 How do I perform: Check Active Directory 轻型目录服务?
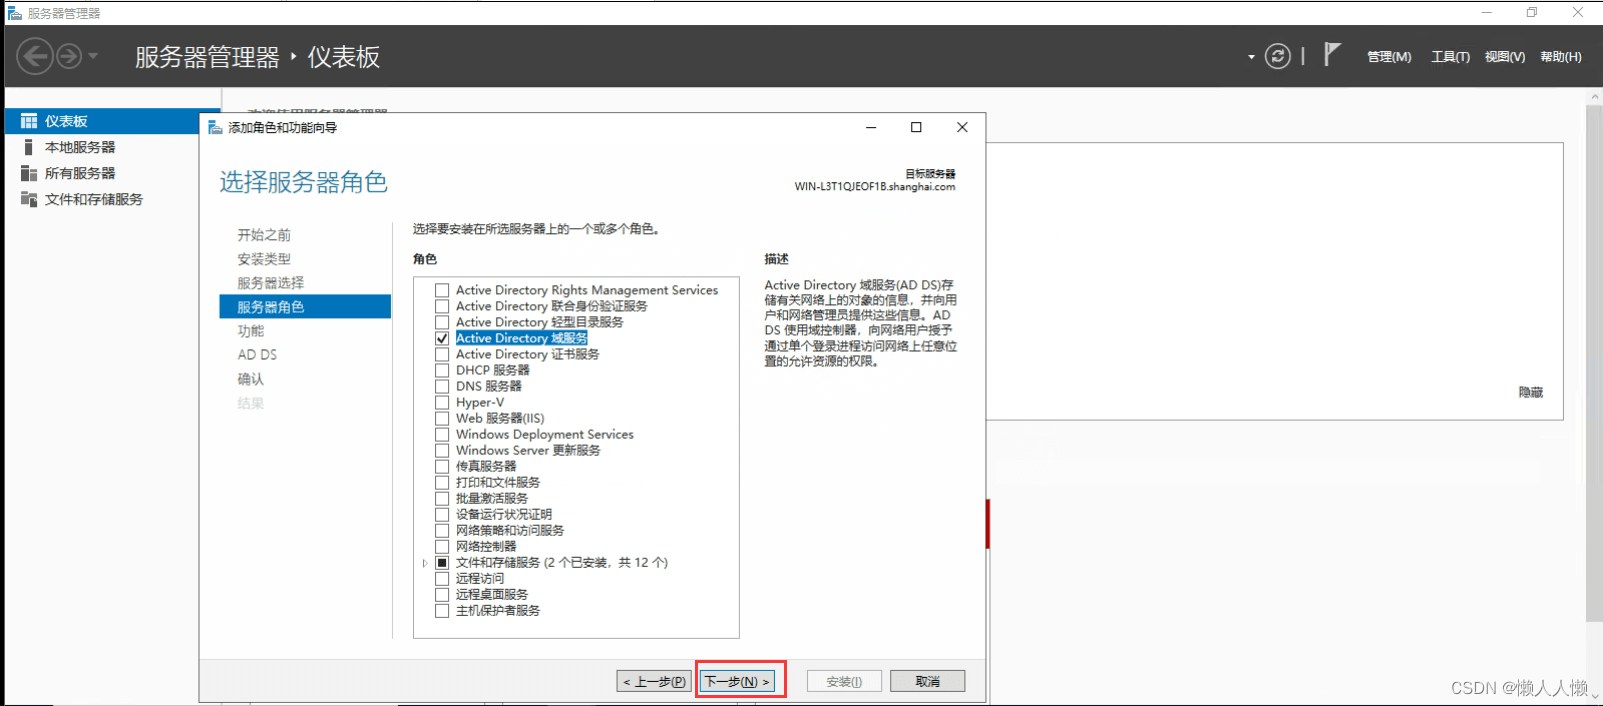click(442, 322)
